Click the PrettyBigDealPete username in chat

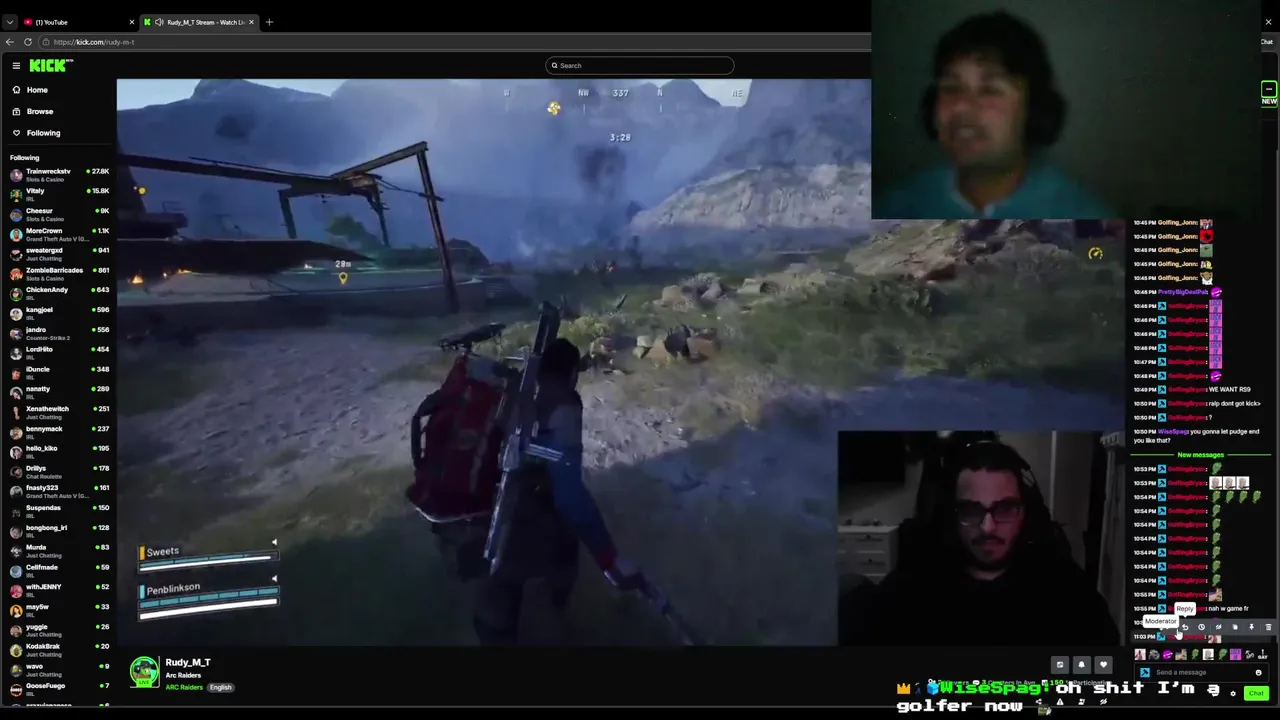pos(1183,292)
